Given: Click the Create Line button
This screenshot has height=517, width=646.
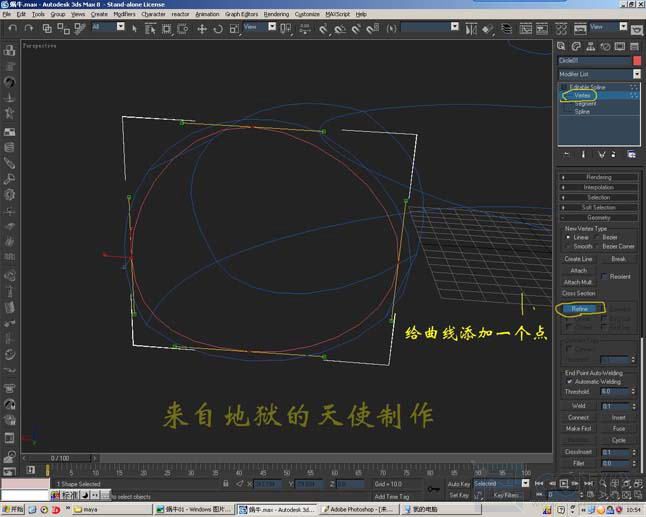Looking at the screenshot, I should tap(578, 259).
